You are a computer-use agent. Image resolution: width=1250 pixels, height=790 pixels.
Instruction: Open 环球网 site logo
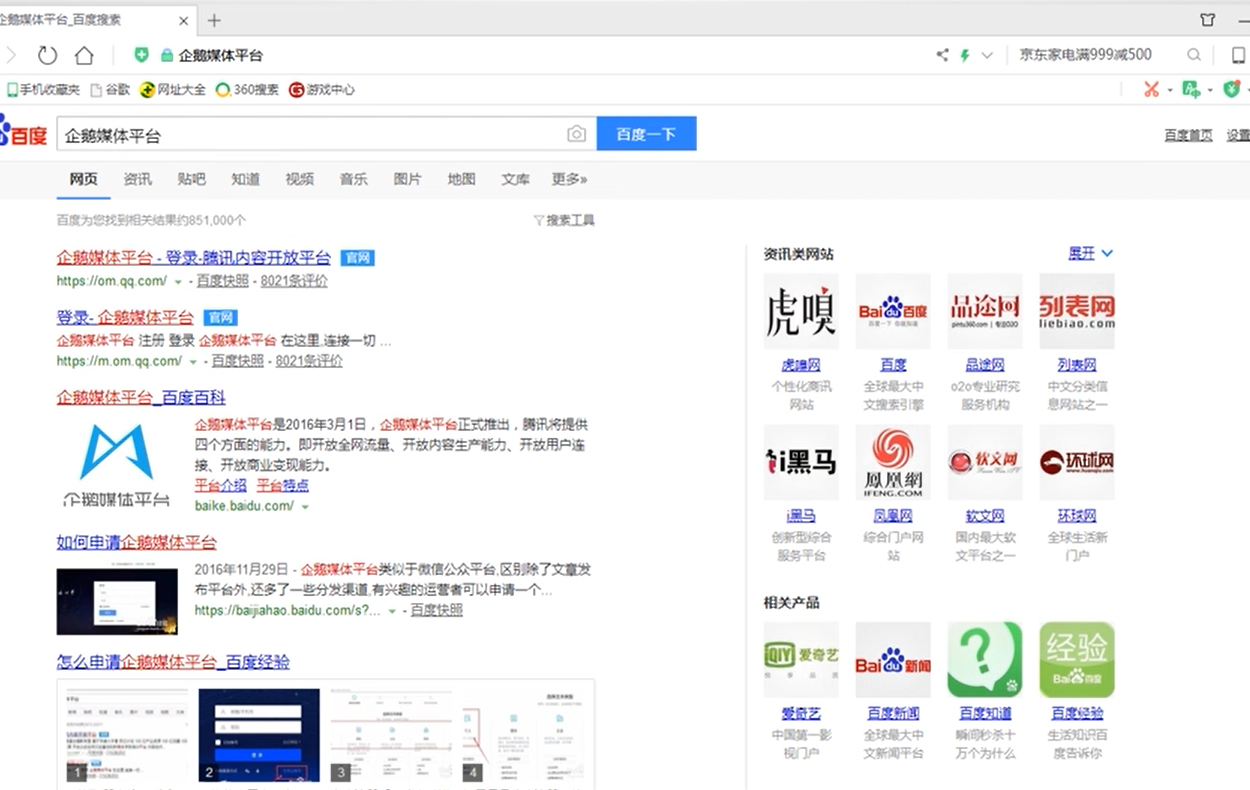(1077, 462)
